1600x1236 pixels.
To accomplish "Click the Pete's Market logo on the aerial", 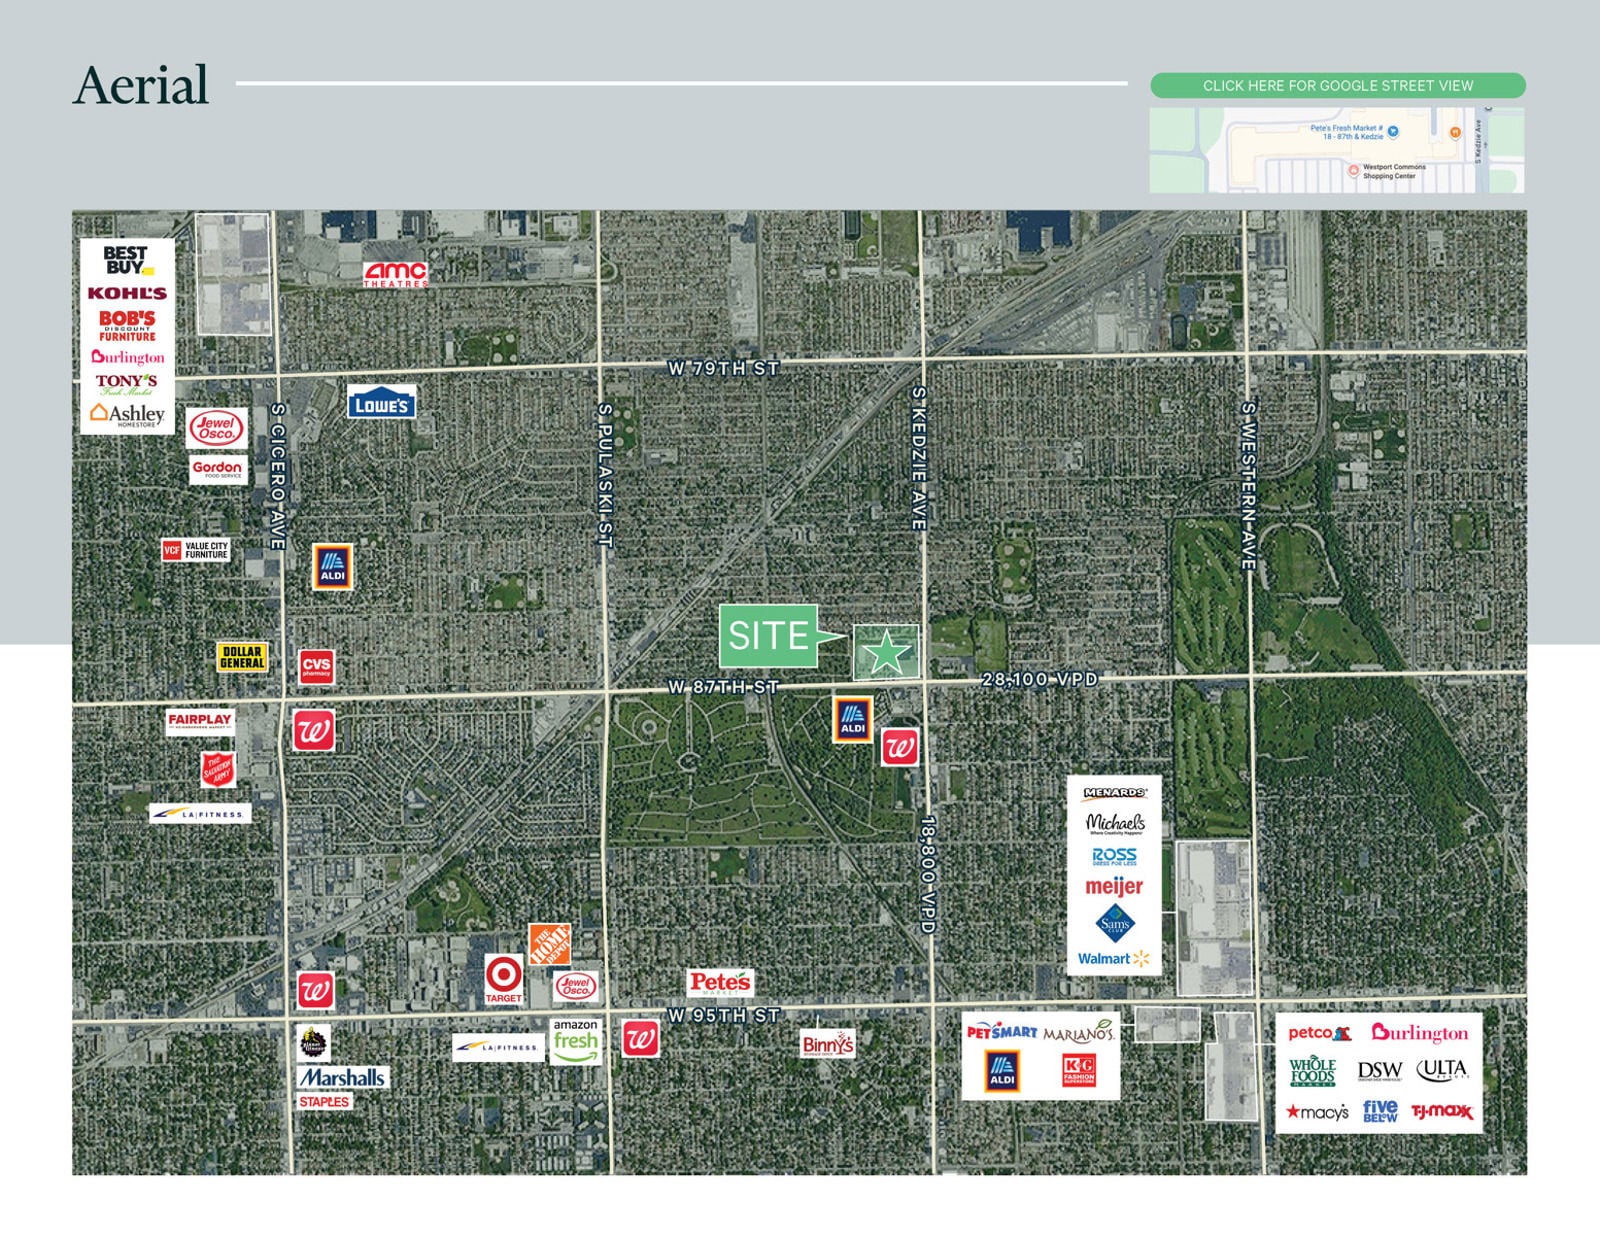I will [720, 983].
